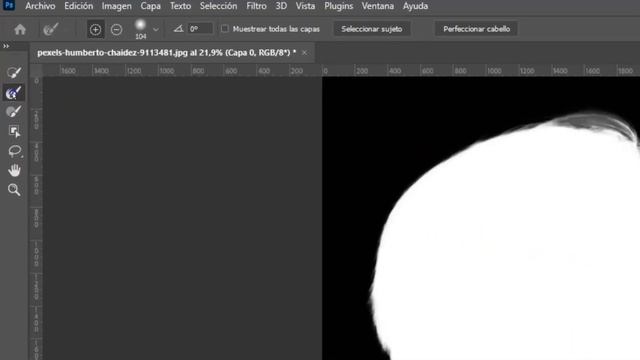Click the Photoshop Ps logo icon
640x360 pixels.
9,5
